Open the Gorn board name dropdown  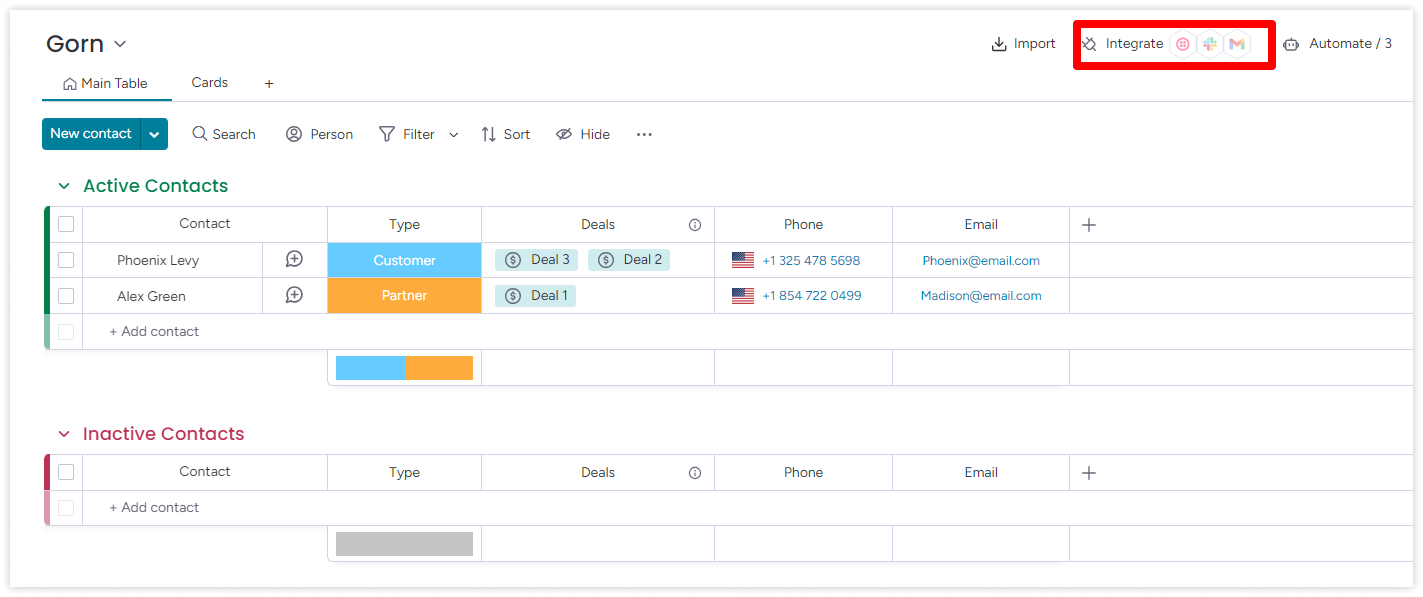(120, 44)
